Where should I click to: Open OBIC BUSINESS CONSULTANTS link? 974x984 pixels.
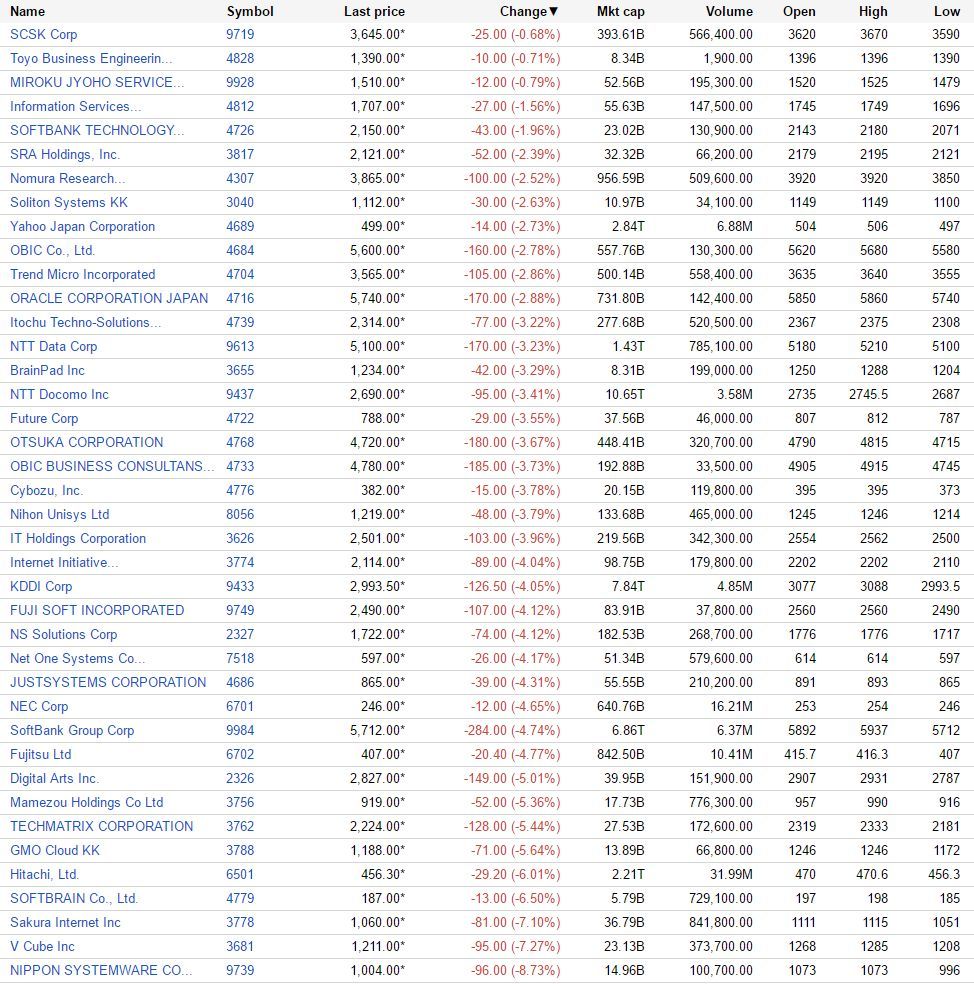tap(112, 466)
